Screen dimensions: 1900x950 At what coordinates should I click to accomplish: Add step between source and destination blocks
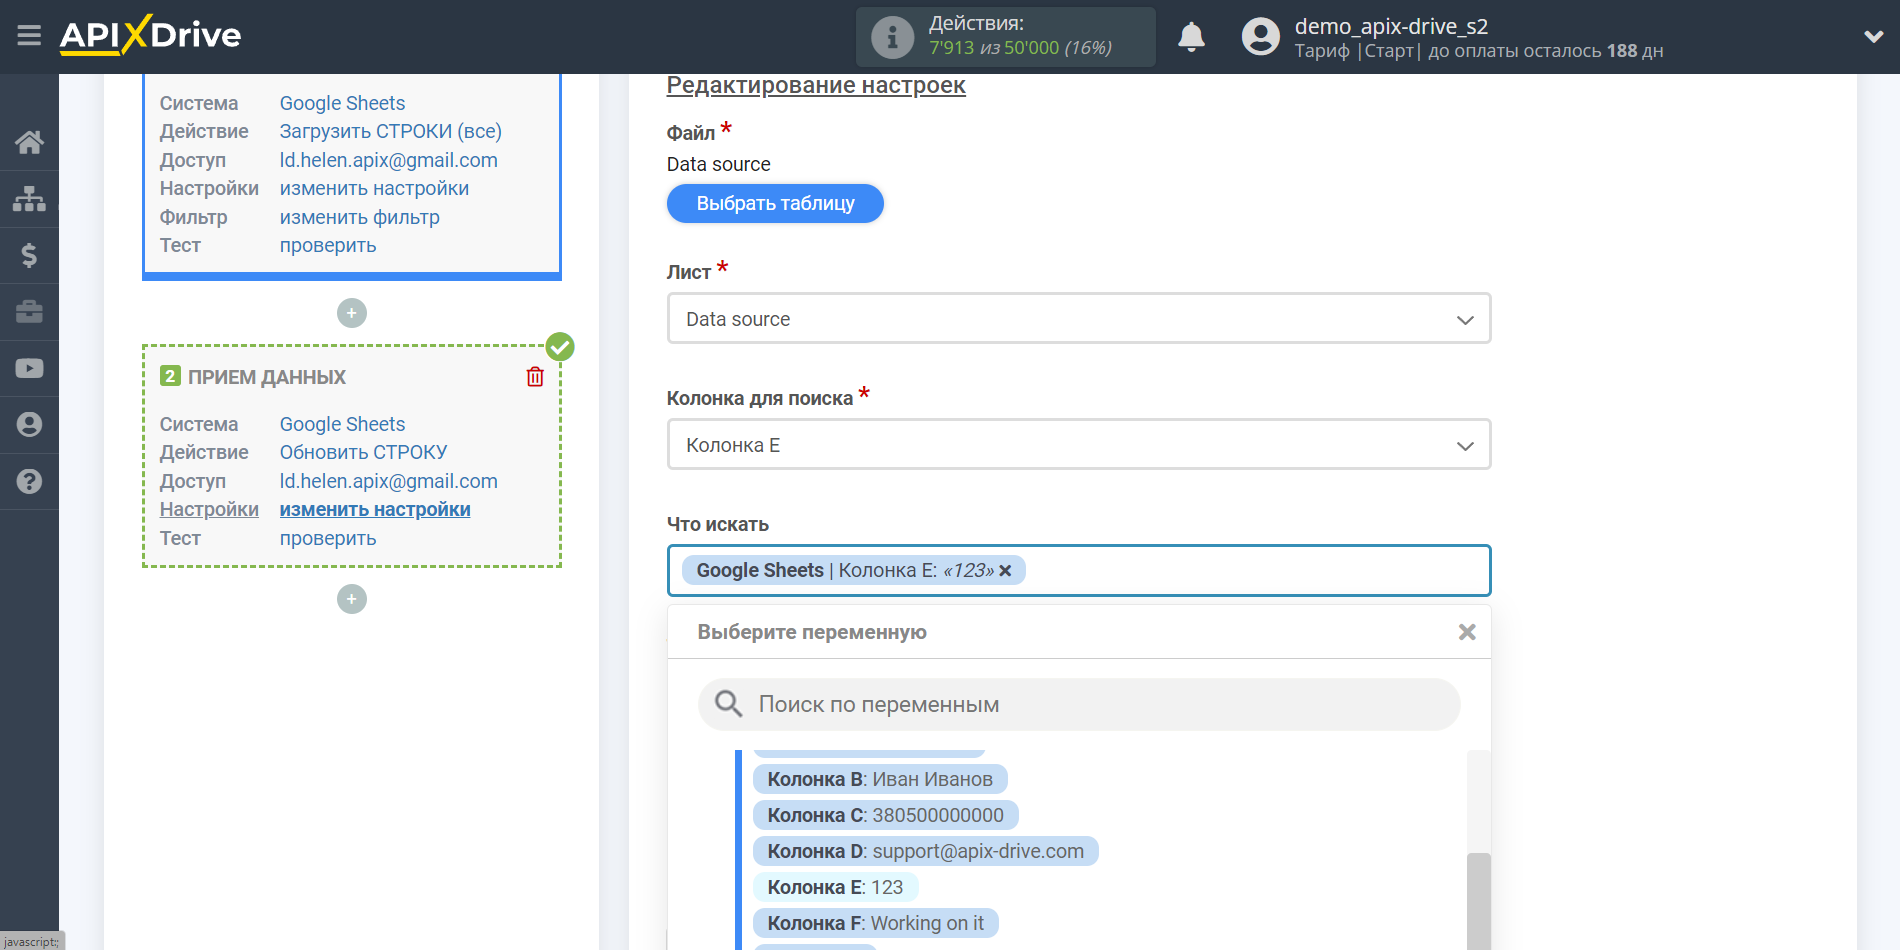(352, 313)
